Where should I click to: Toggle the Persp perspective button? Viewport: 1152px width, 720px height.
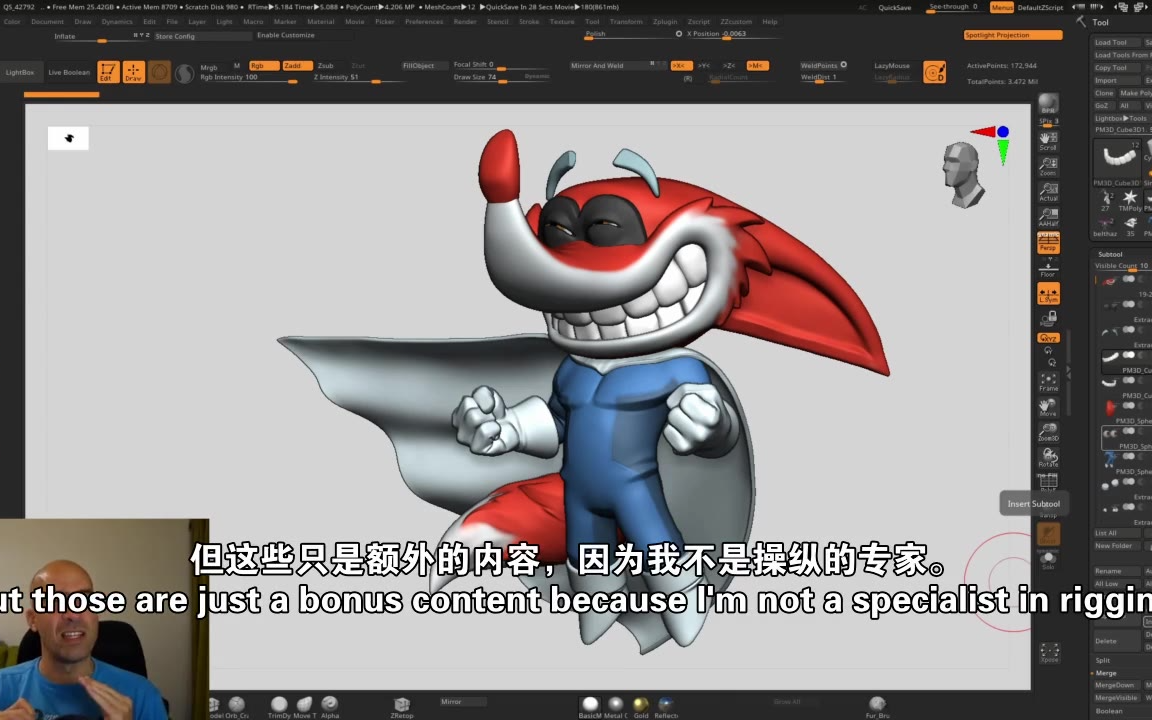coord(1048,242)
